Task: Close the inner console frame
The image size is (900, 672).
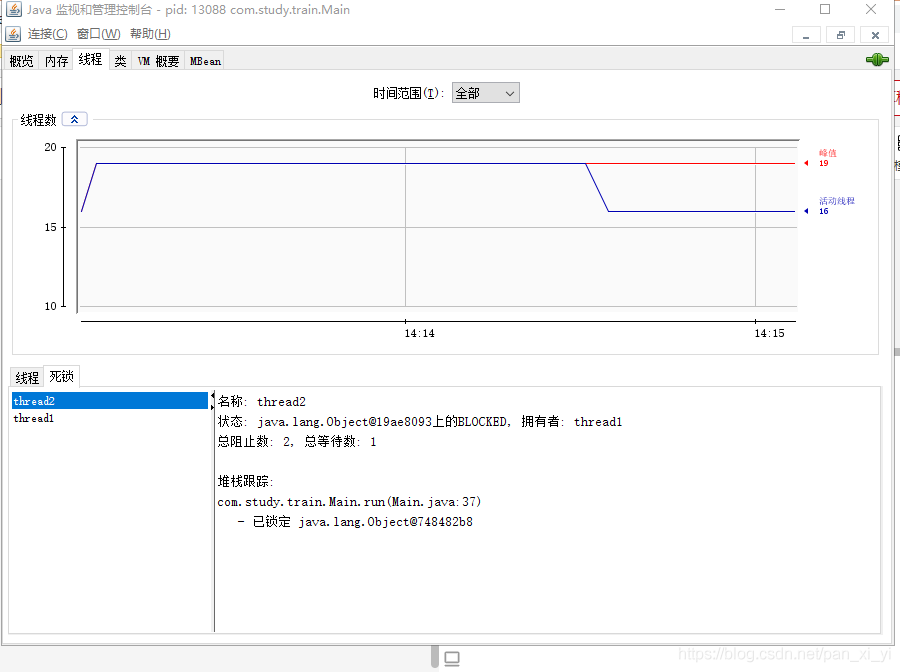Action: tap(875, 35)
